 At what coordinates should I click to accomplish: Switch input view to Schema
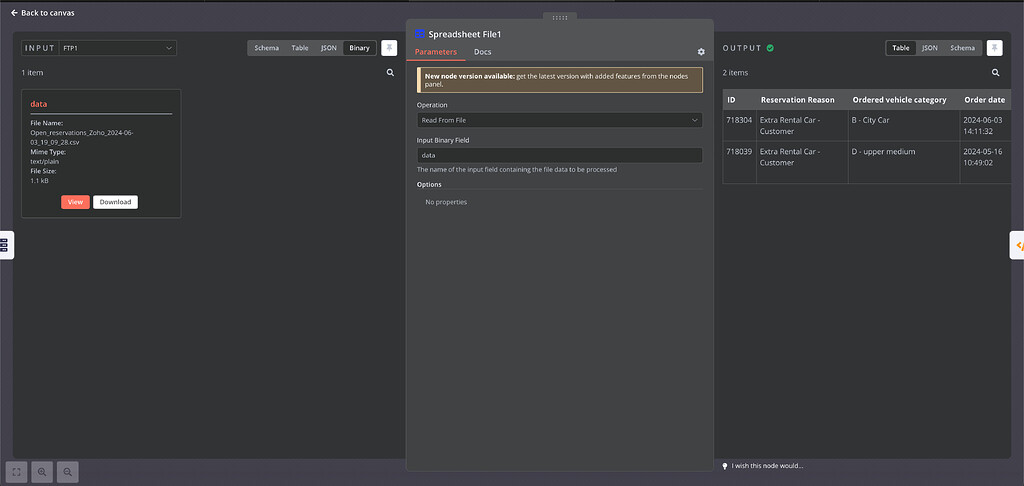coord(267,48)
